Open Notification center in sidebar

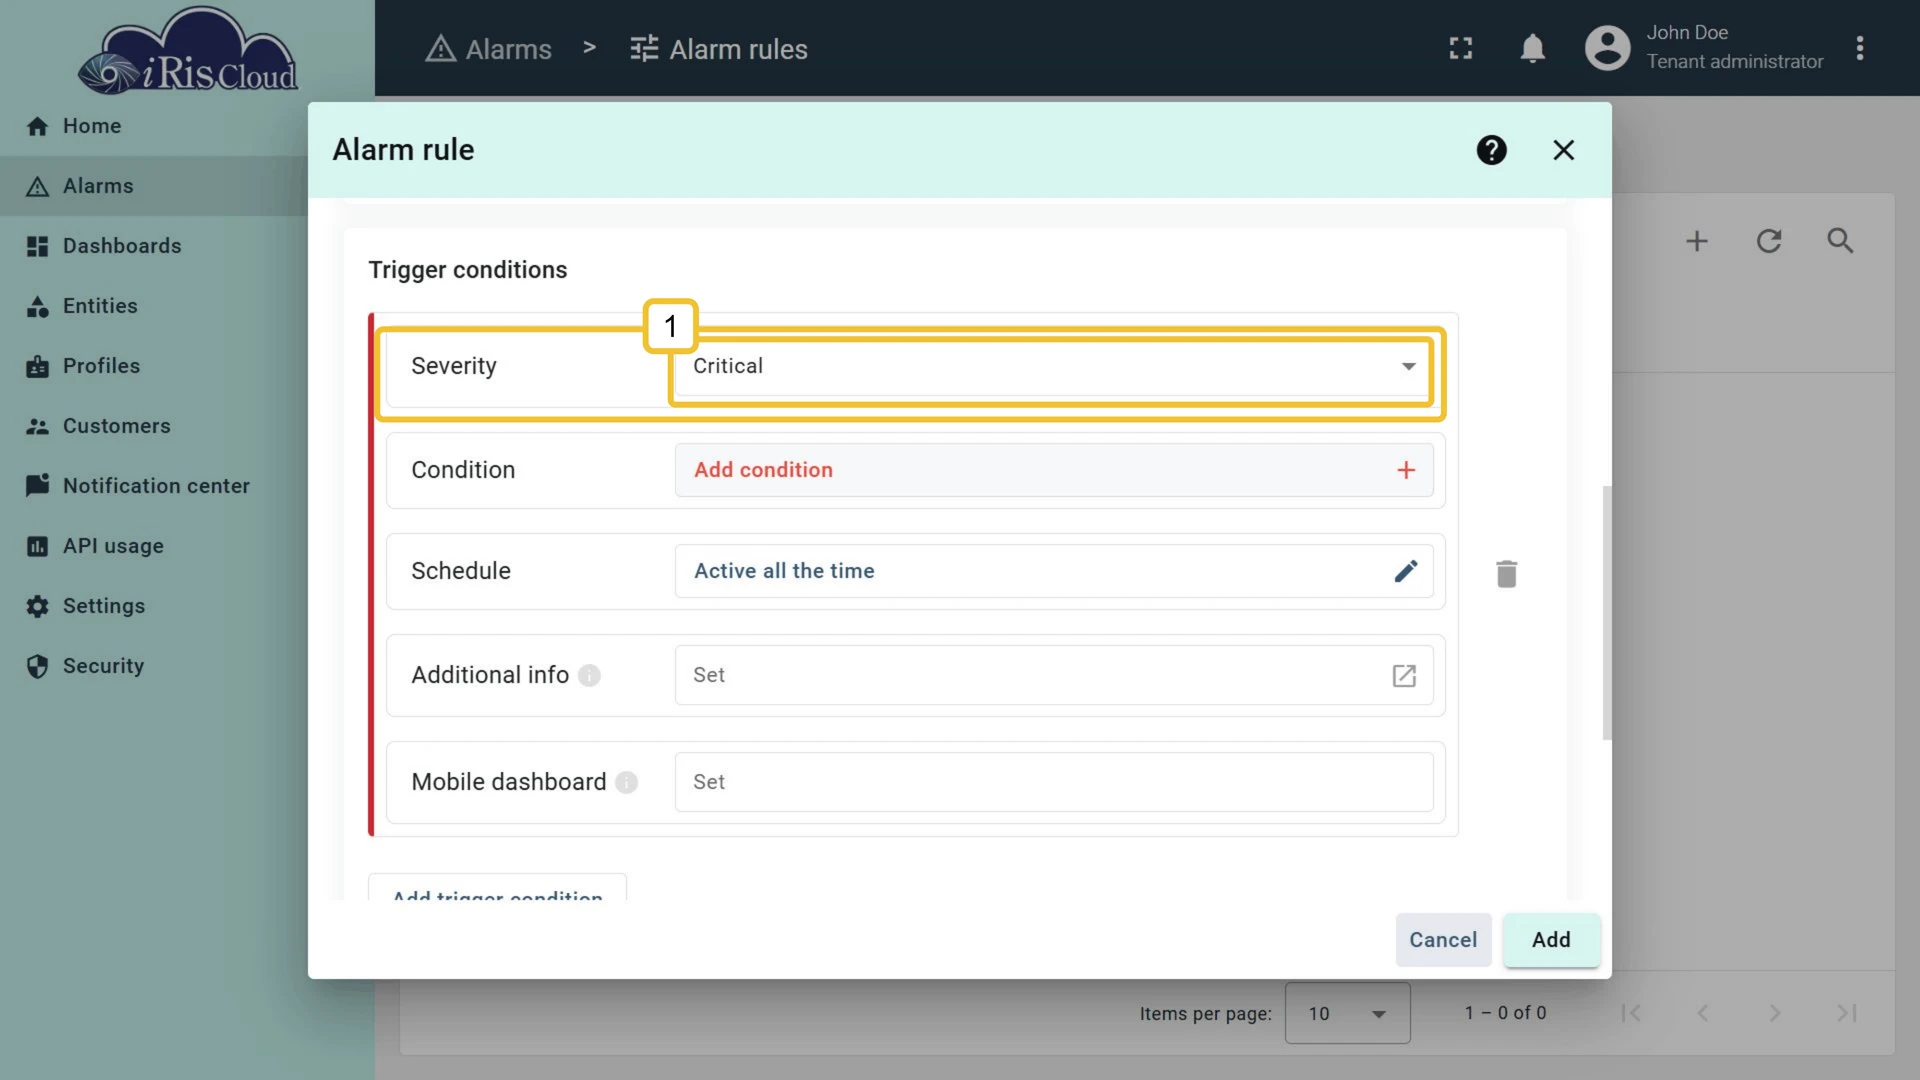coord(154,486)
